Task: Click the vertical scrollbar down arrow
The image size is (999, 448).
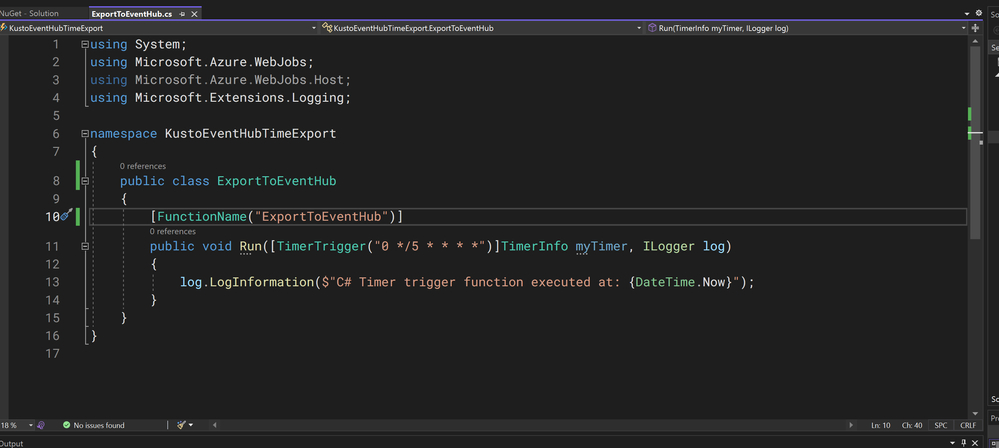Action: pyautogui.click(x=975, y=414)
